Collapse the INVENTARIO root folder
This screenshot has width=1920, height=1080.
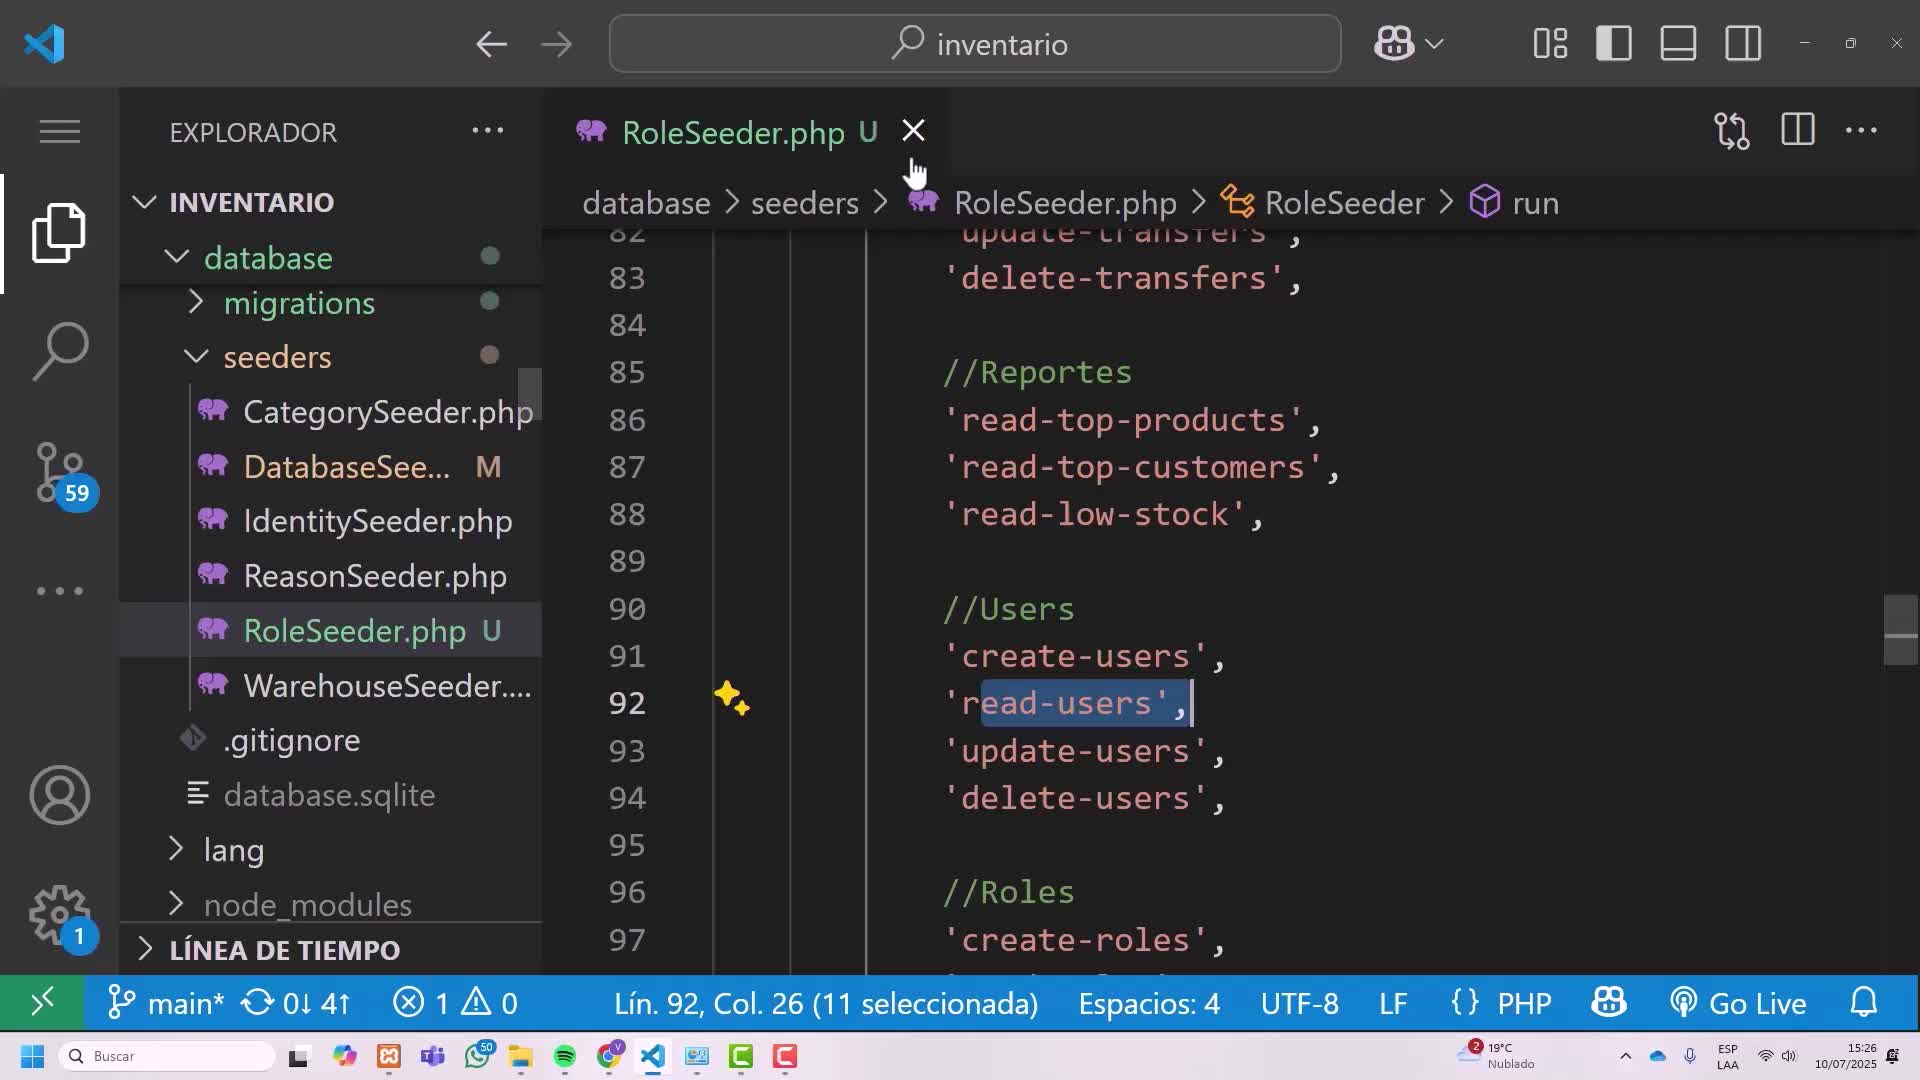click(x=144, y=202)
